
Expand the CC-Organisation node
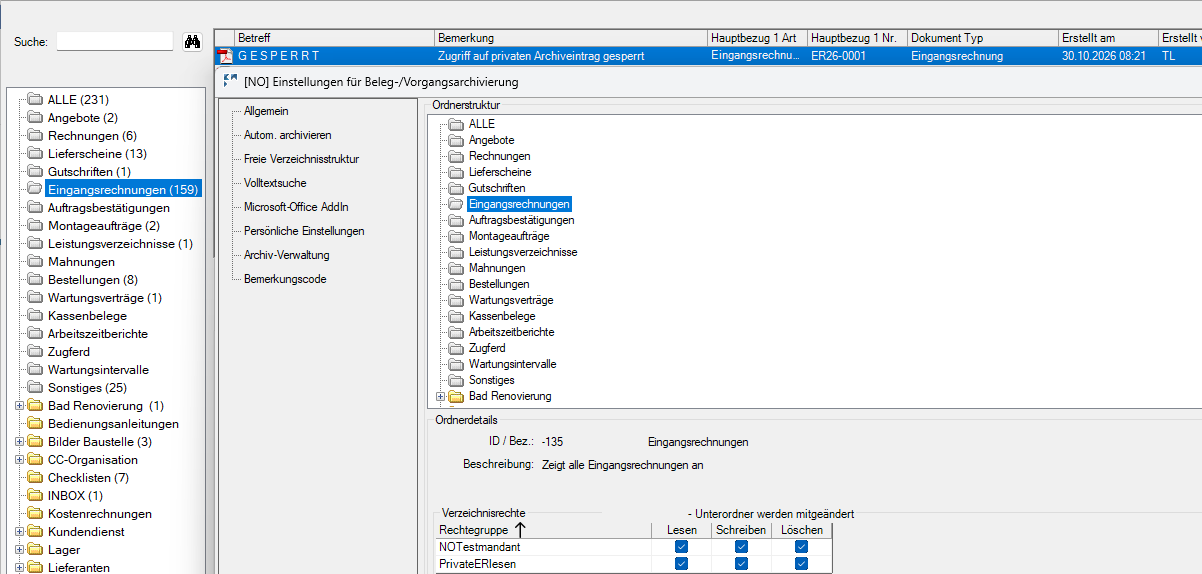pos(19,460)
